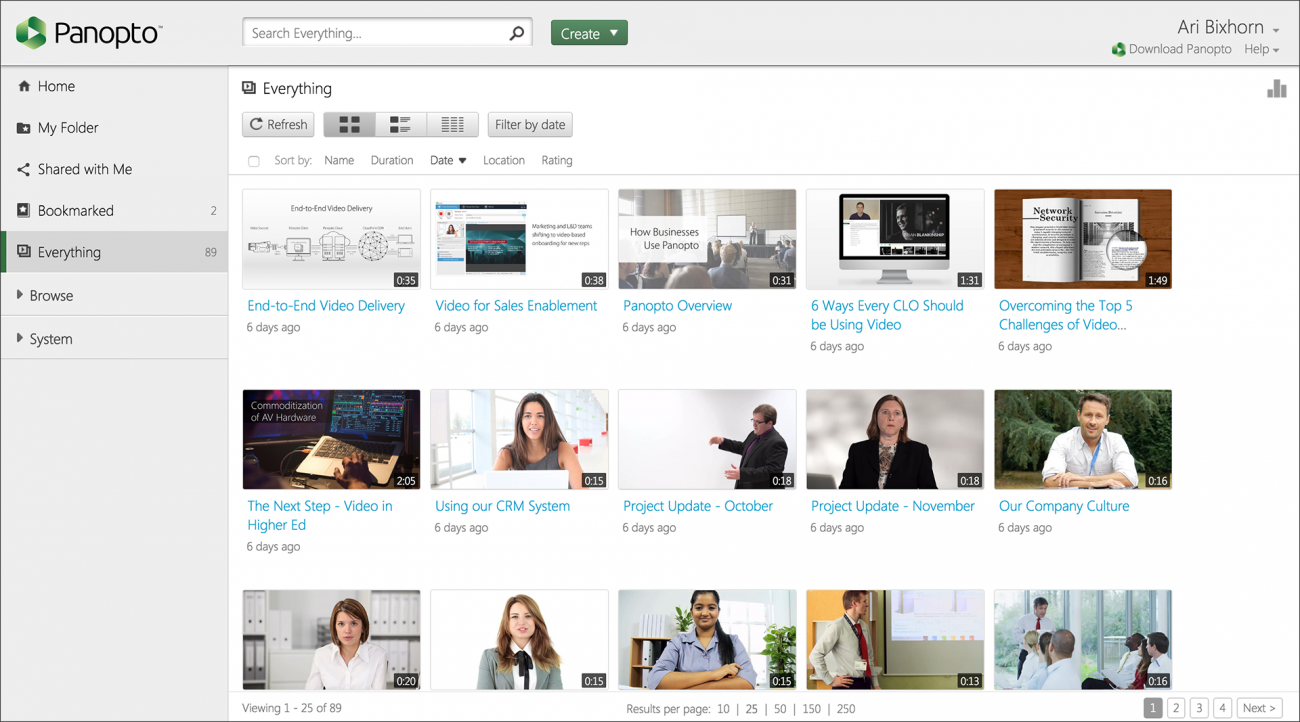
Task: Switch to the list view icon
Action: 400,124
